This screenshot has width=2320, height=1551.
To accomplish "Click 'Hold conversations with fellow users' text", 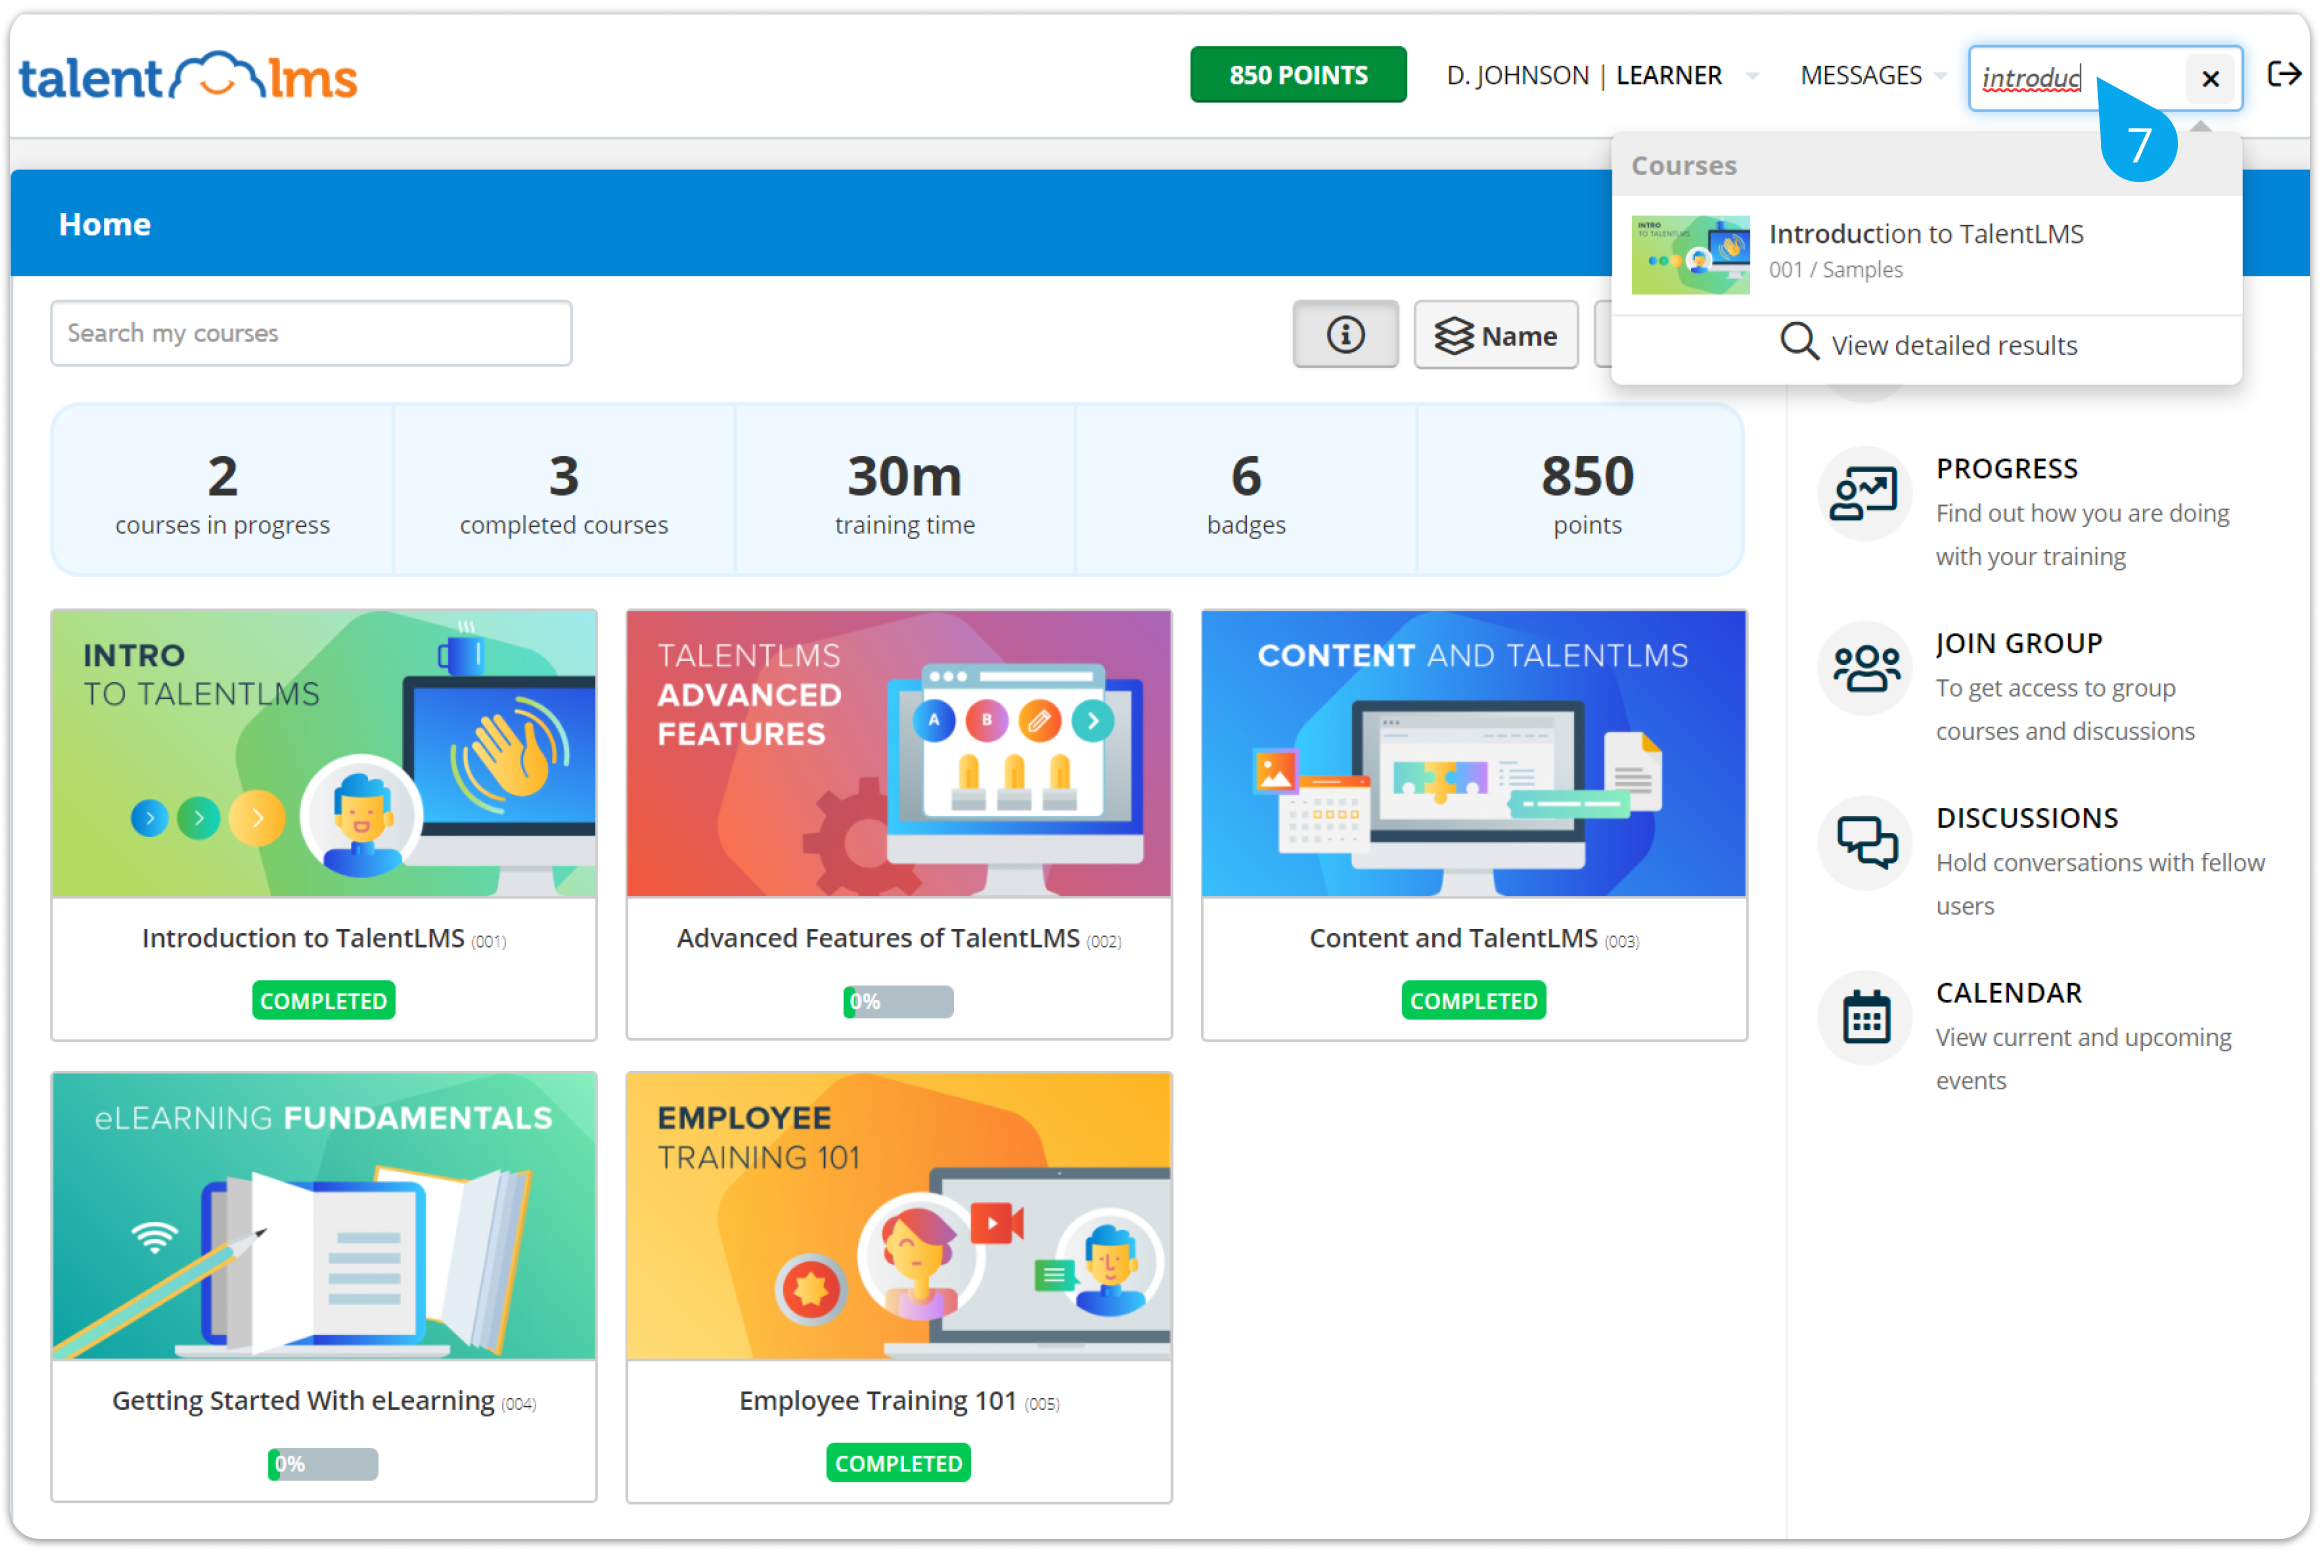I will click(x=2100, y=884).
